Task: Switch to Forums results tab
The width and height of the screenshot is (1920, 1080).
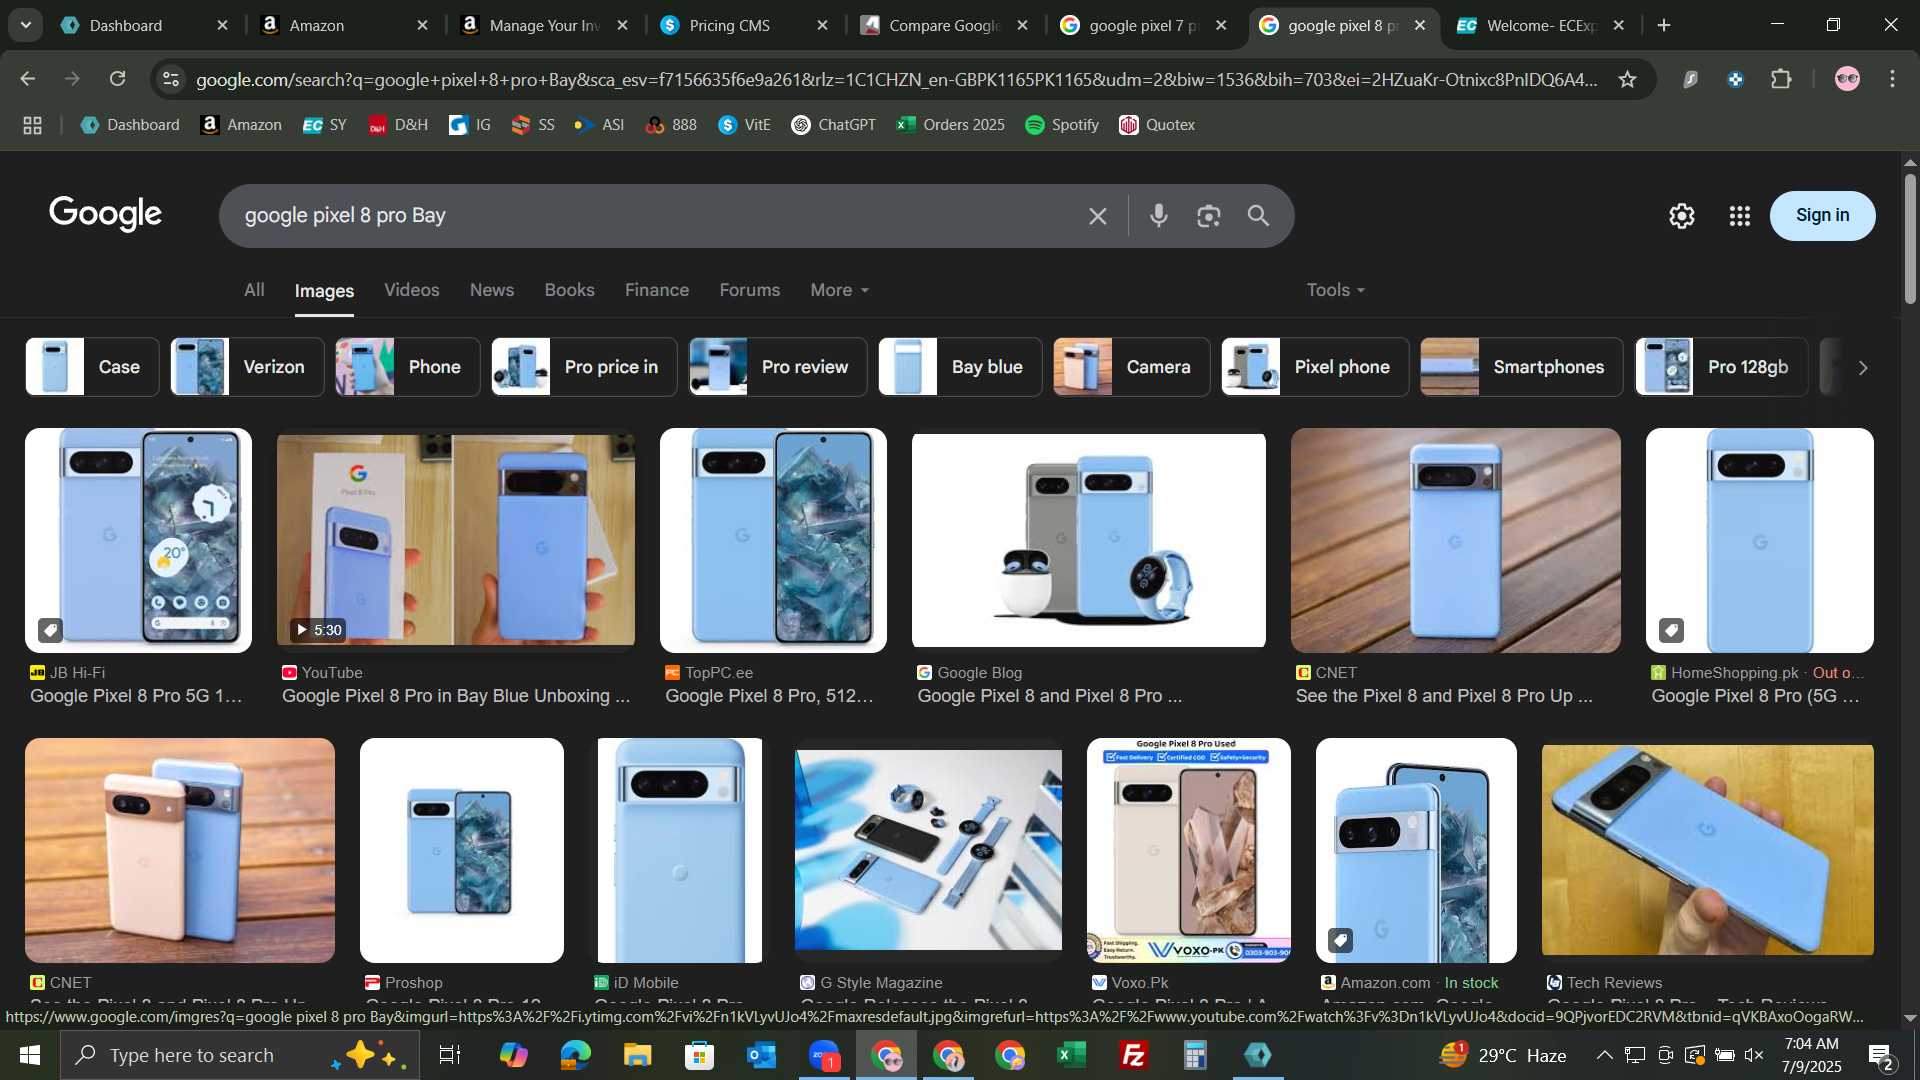Action: tap(750, 290)
